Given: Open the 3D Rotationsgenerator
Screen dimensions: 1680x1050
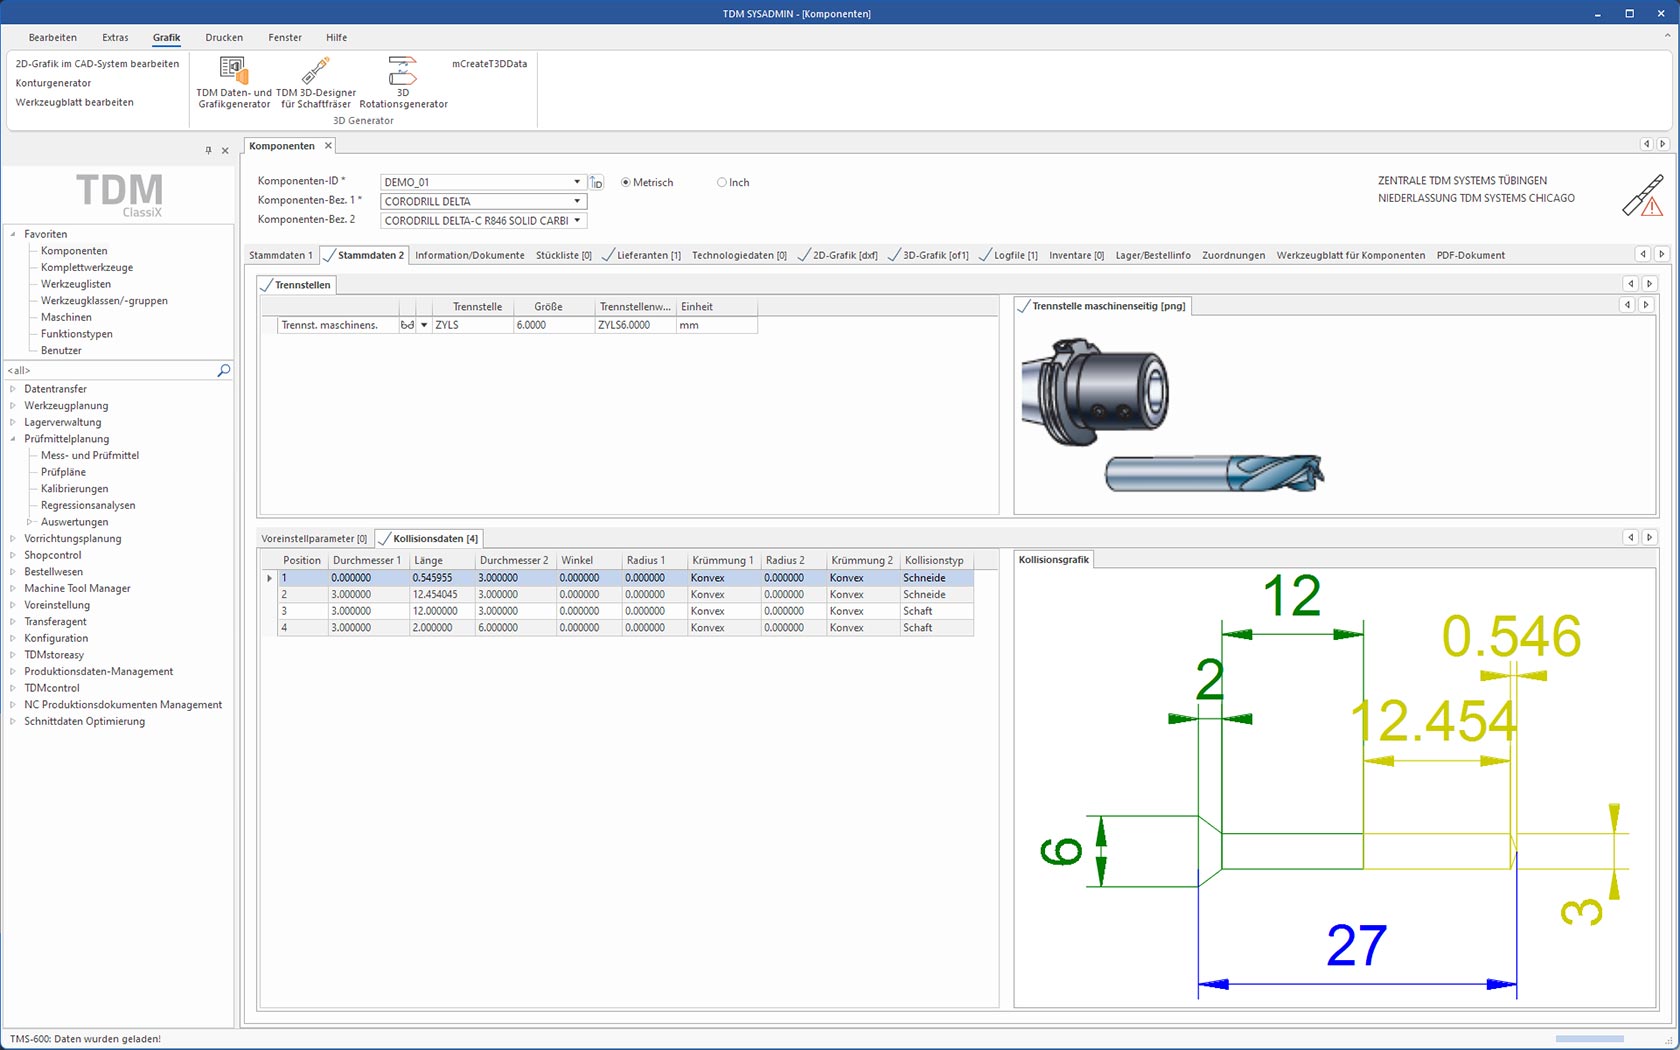Looking at the screenshot, I should coord(403,82).
